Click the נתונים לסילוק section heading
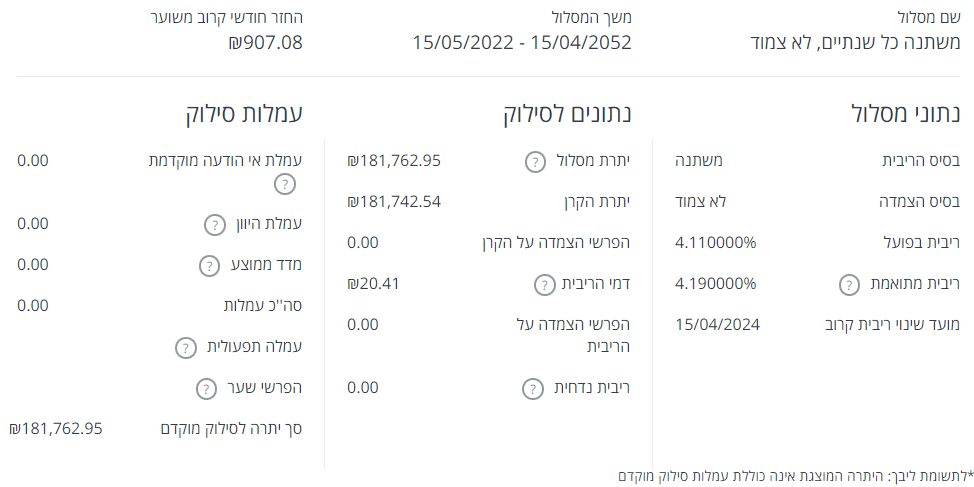974x487 pixels. pyautogui.click(x=568, y=113)
